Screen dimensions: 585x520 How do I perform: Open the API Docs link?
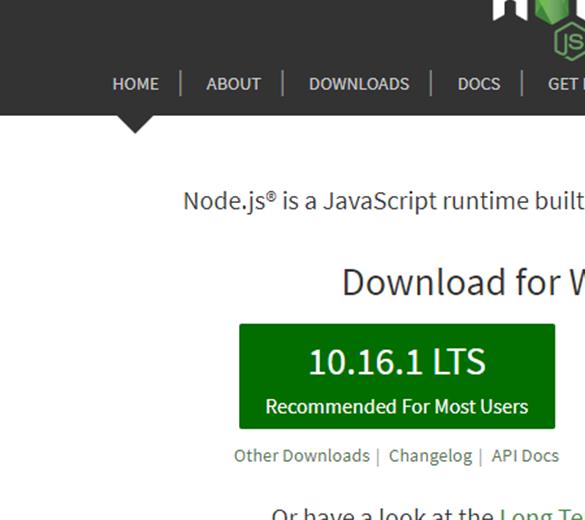pyautogui.click(x=525, y=456)
